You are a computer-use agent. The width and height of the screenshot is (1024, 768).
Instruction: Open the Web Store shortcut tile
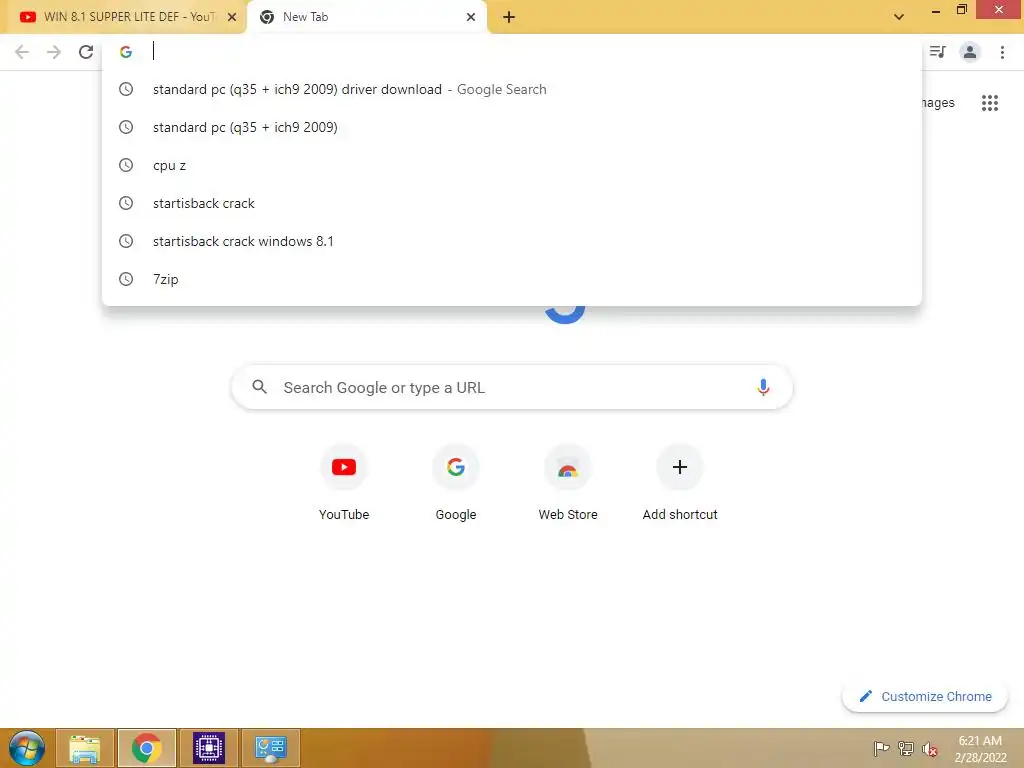[568, 482]
